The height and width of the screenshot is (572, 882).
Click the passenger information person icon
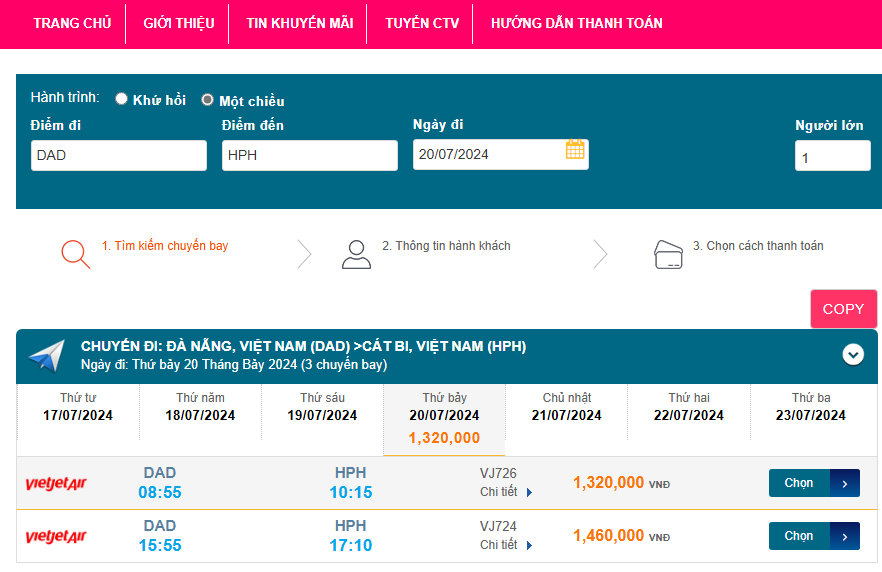click(356, 254)
